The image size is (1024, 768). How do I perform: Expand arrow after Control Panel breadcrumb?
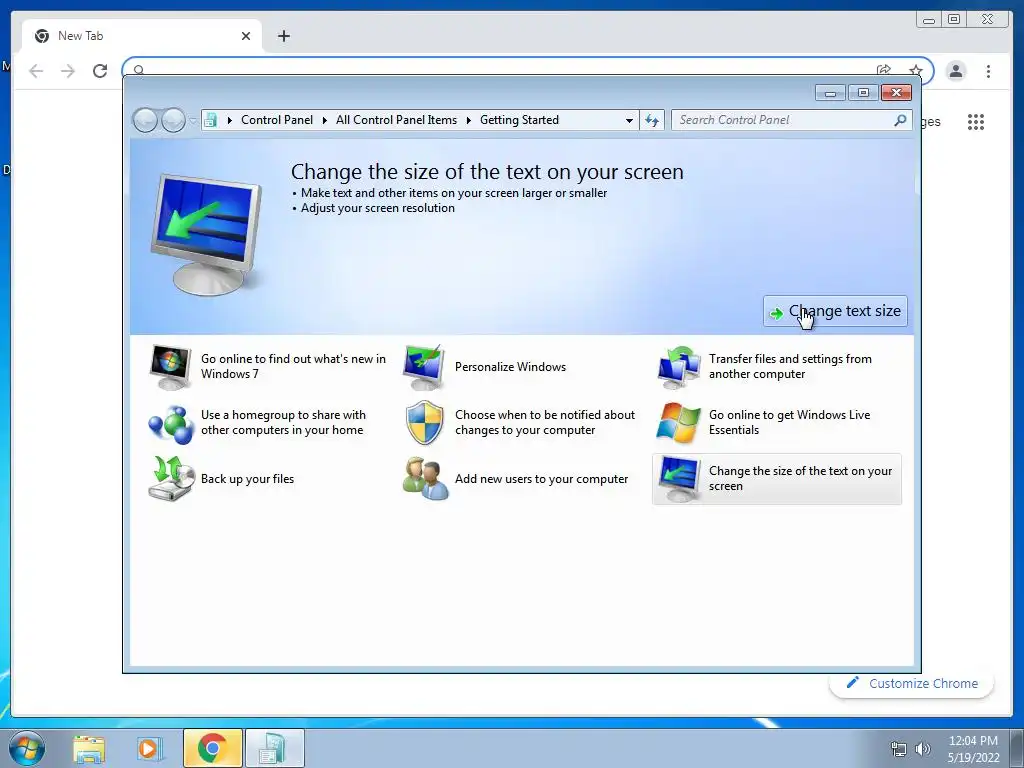click(325, 120)
